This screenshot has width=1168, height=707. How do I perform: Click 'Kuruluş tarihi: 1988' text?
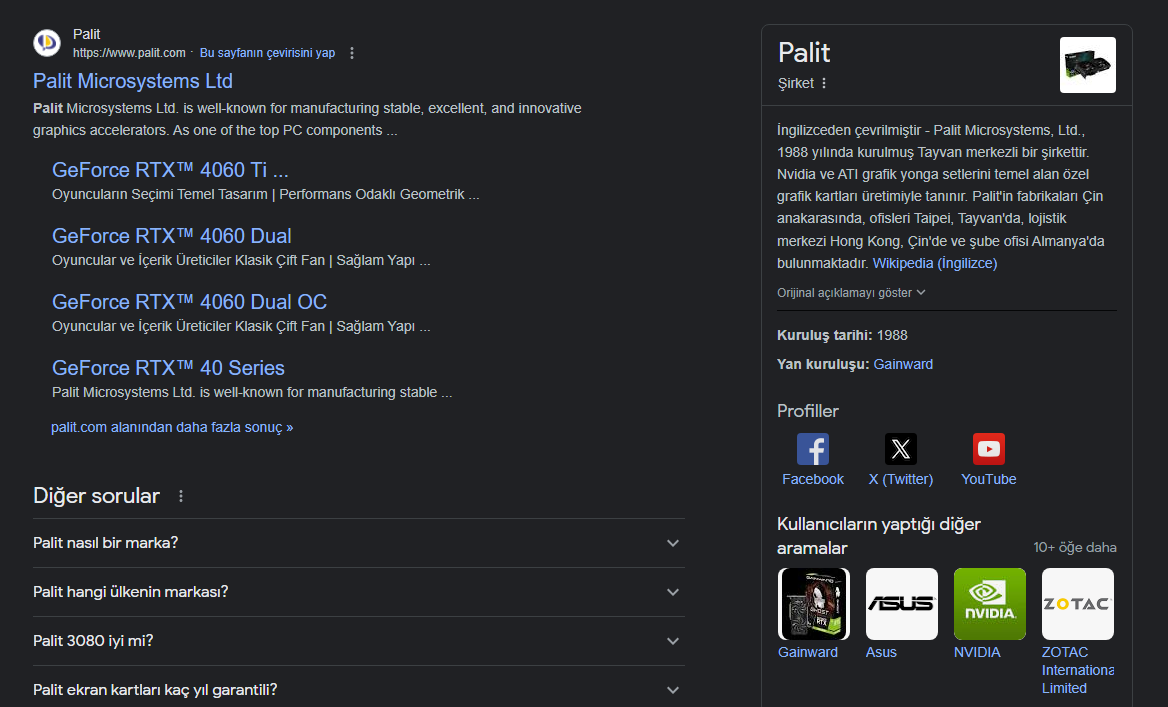(842, 335)
